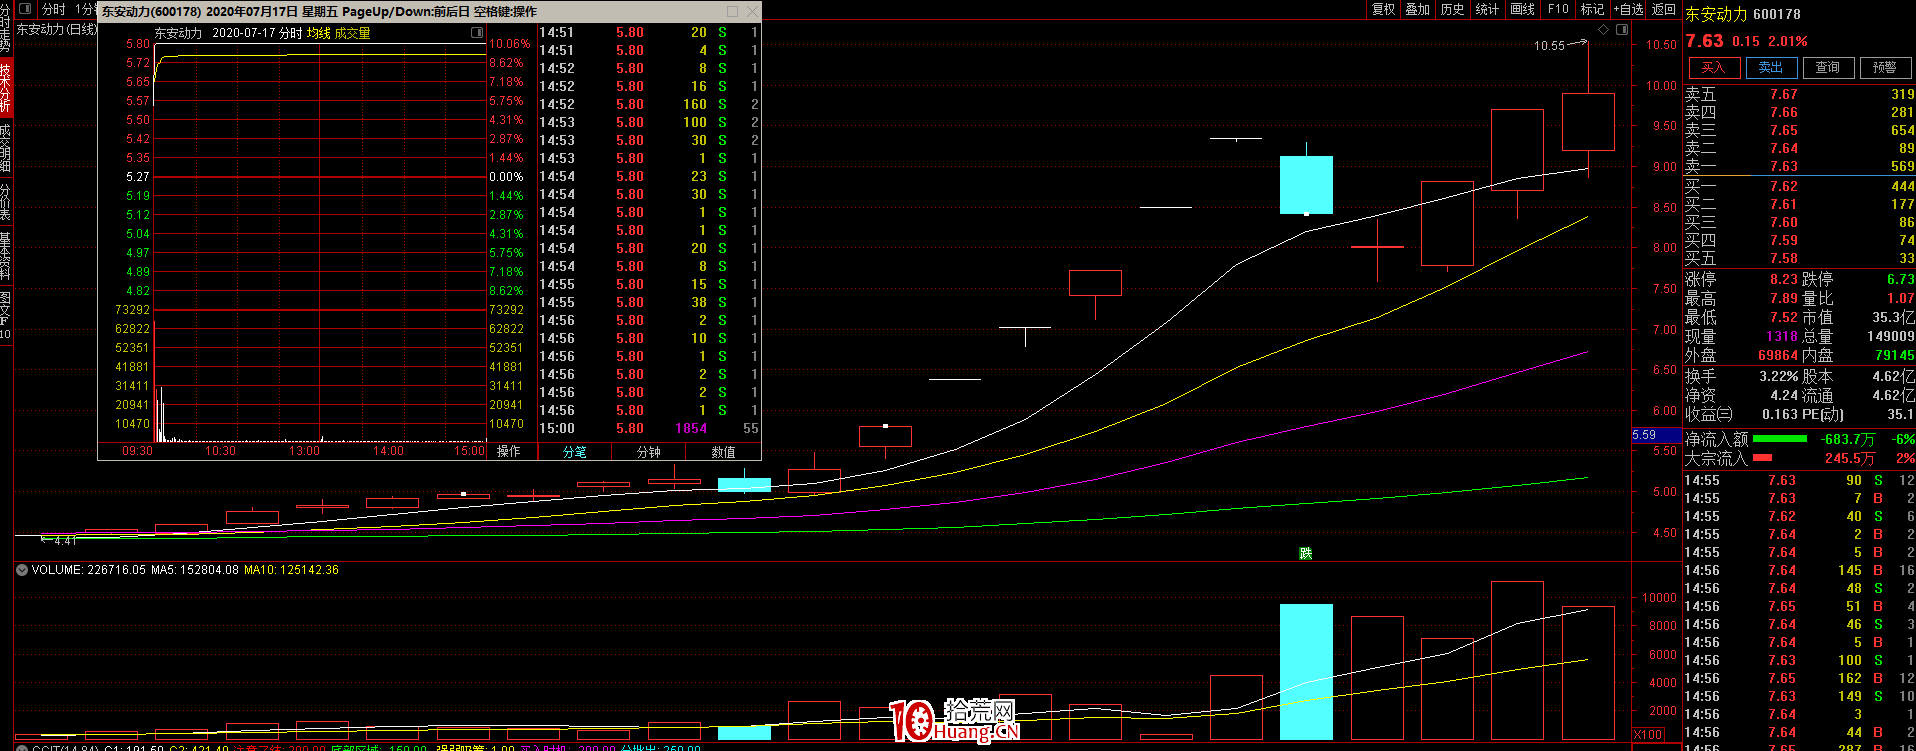Select the 技术分析 sidebar tab
This screenshot has height=751, width=1916.
tap(6, 86)
